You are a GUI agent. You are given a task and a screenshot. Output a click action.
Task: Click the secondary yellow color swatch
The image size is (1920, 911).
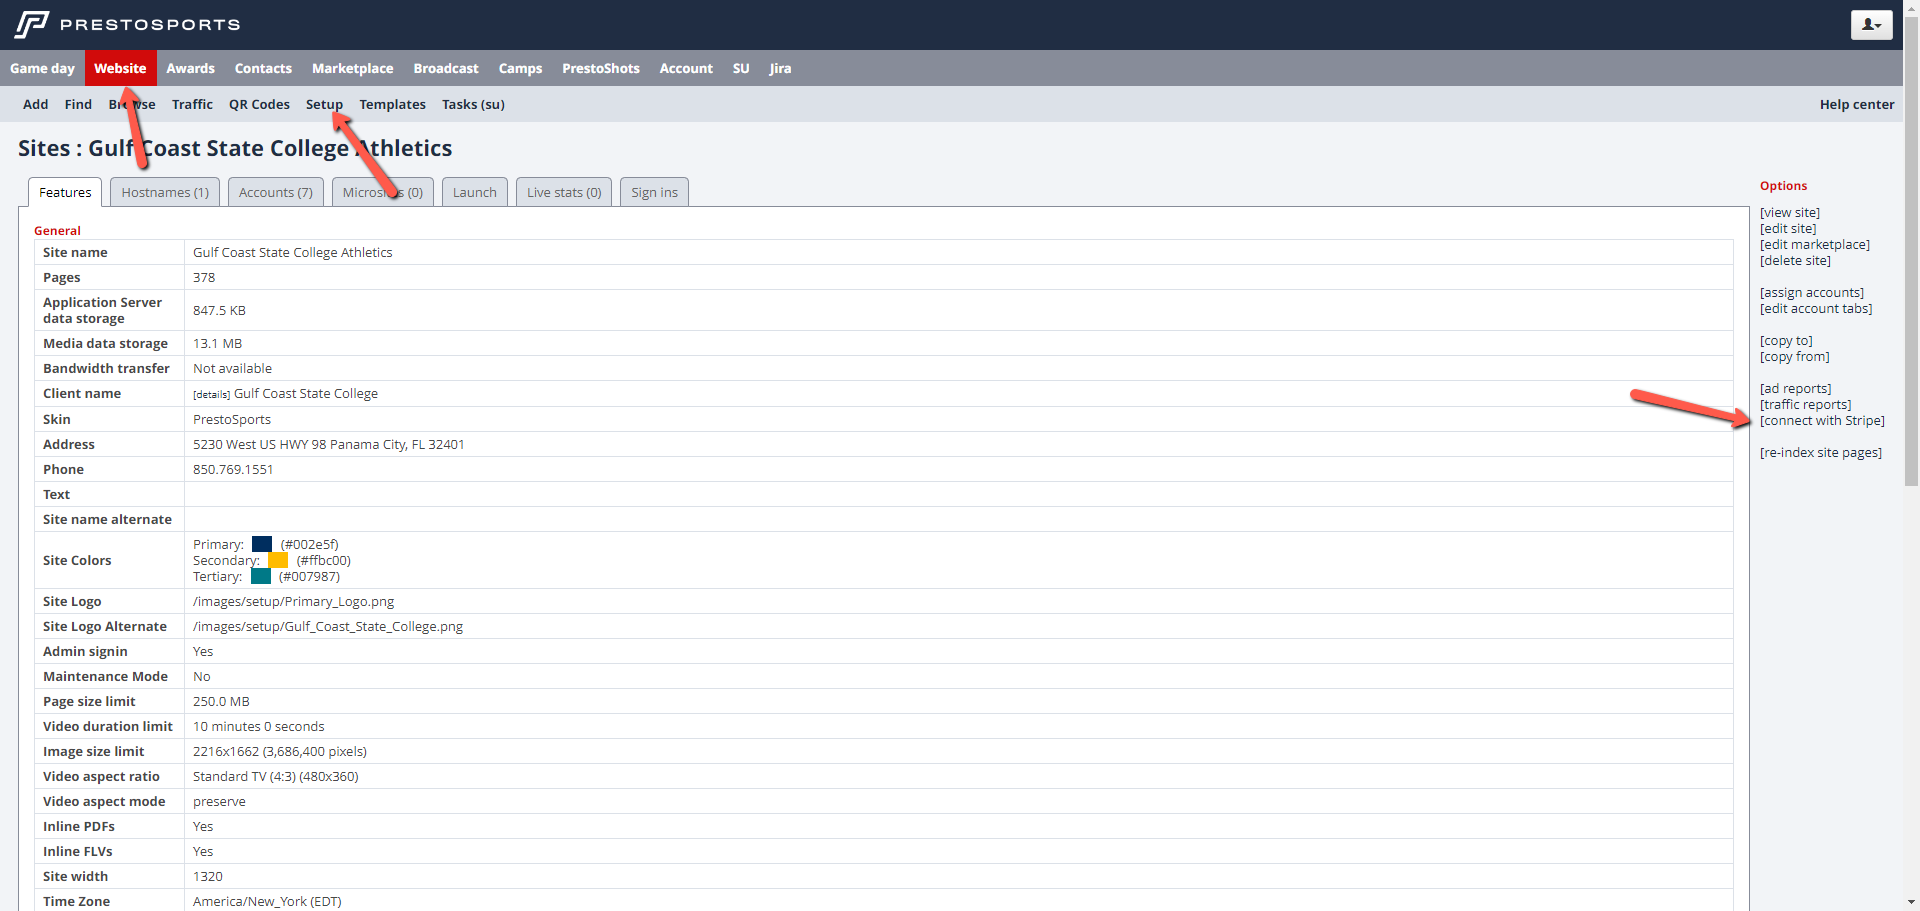[278, 560]
